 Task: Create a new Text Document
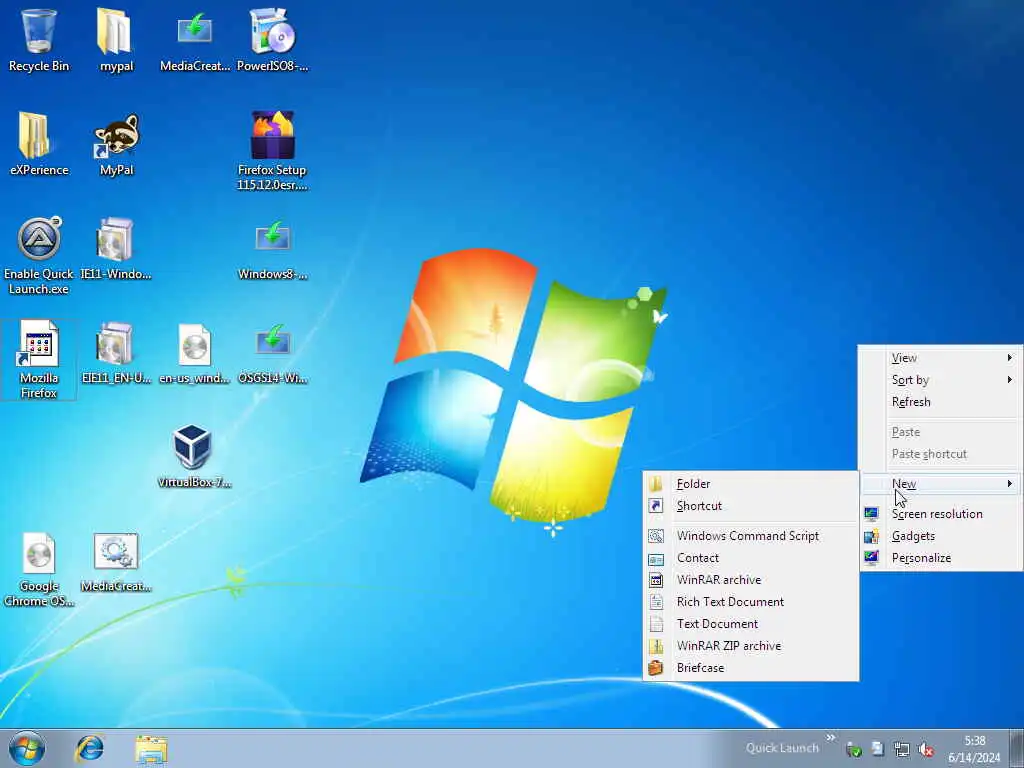tap(750, 624)
